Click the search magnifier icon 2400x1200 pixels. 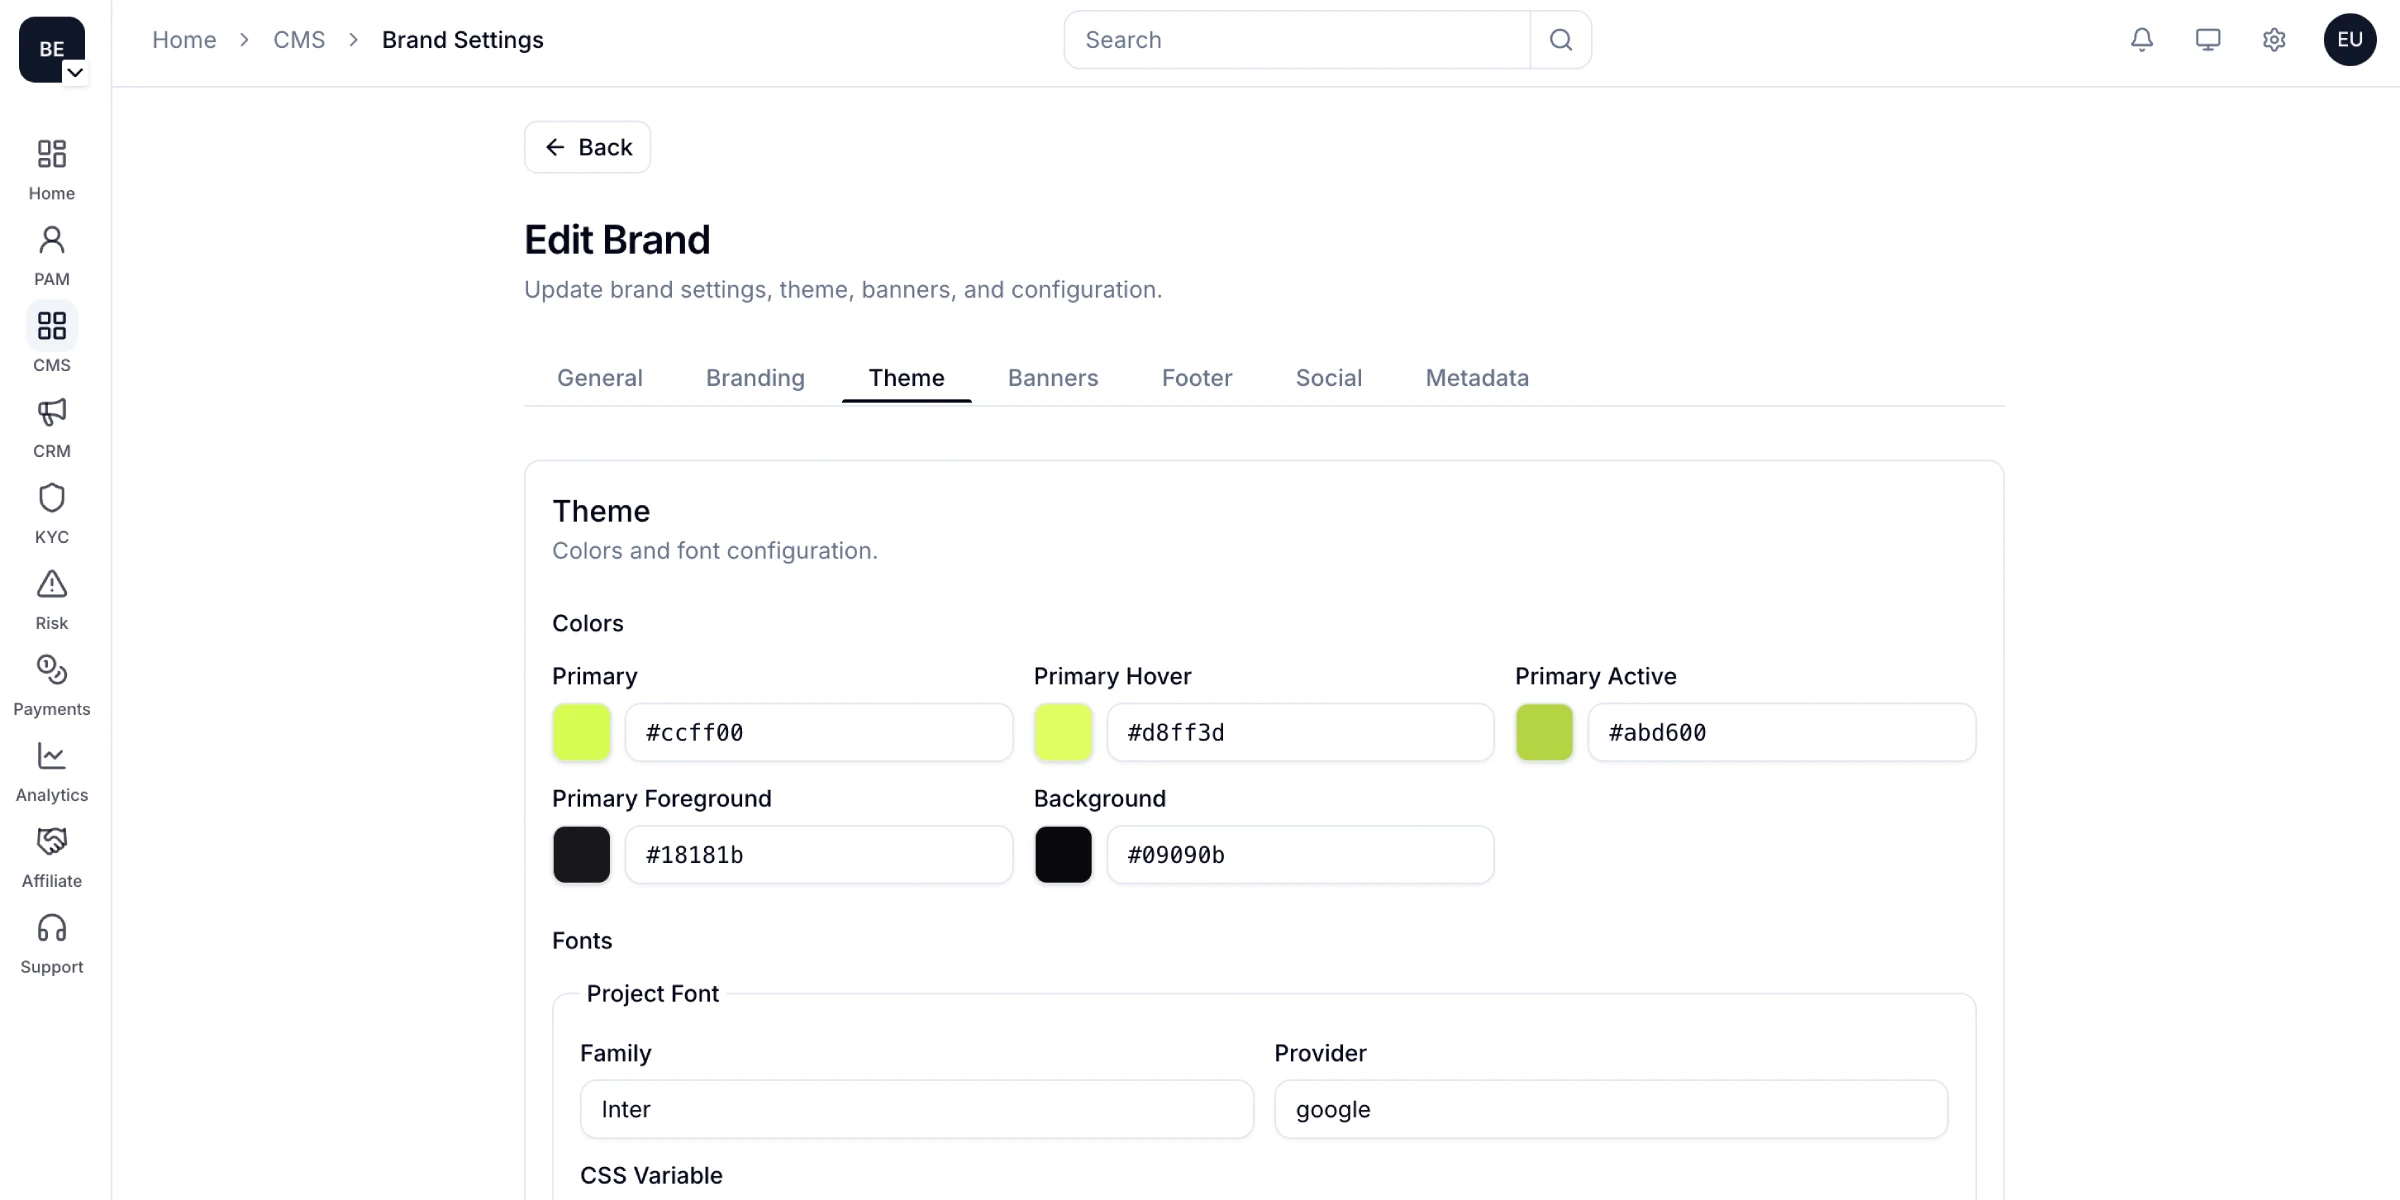tap(1561, 40)
